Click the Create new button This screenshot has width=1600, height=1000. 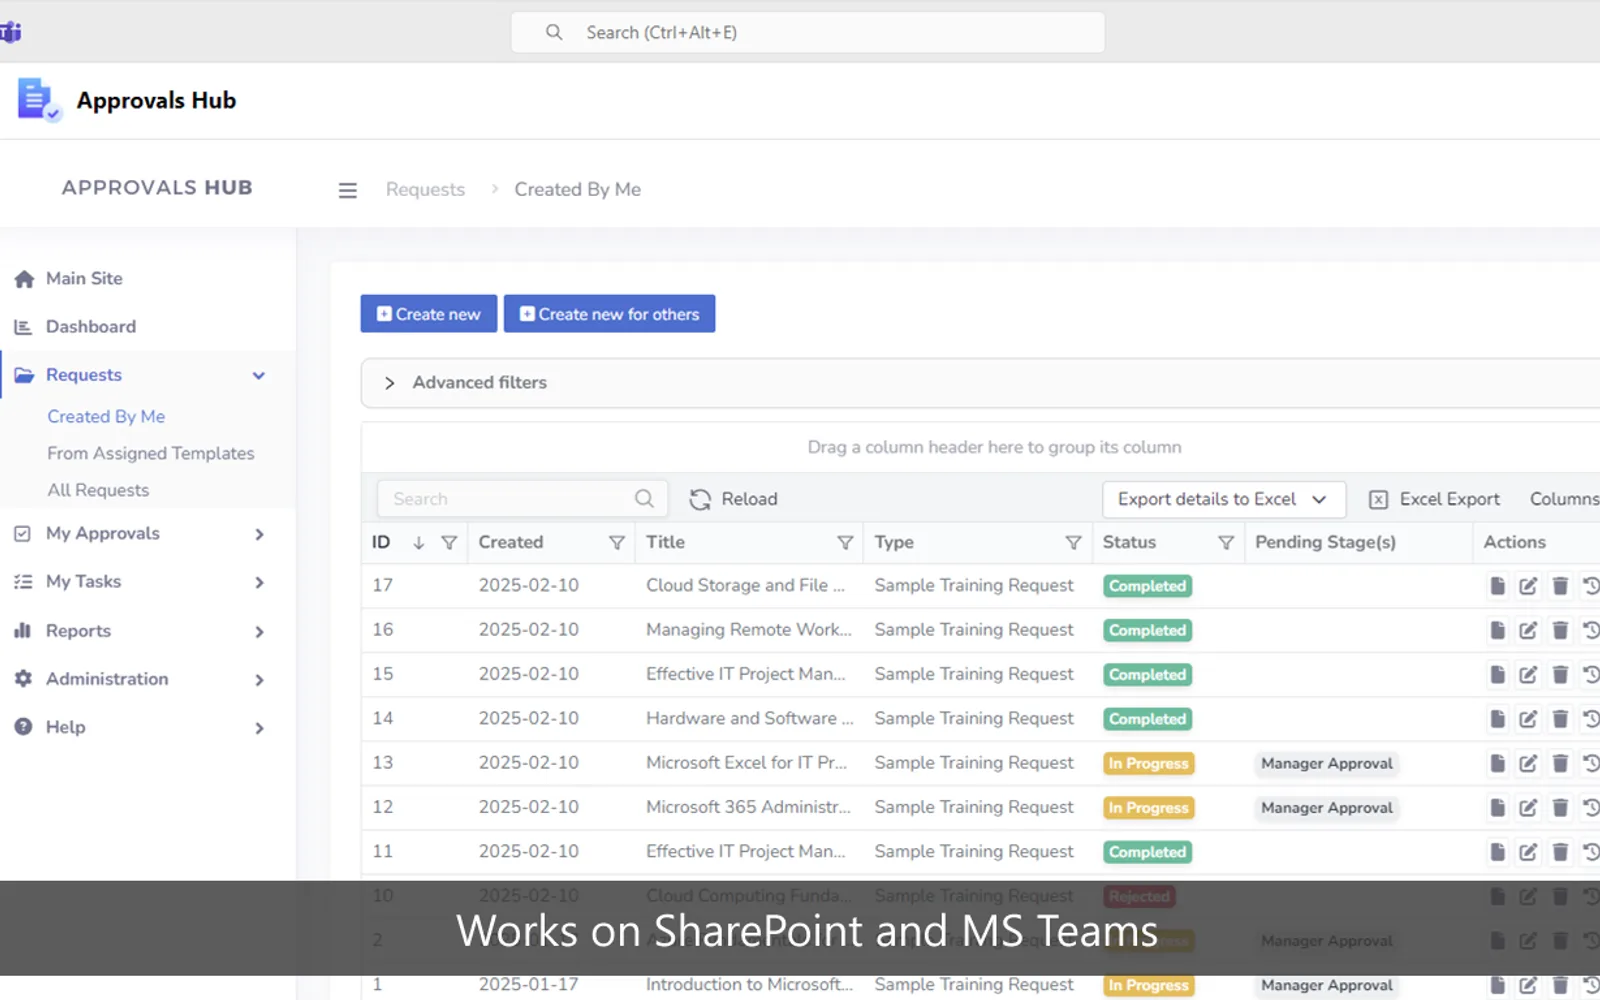pyautogui.click(x=428, y=314)
